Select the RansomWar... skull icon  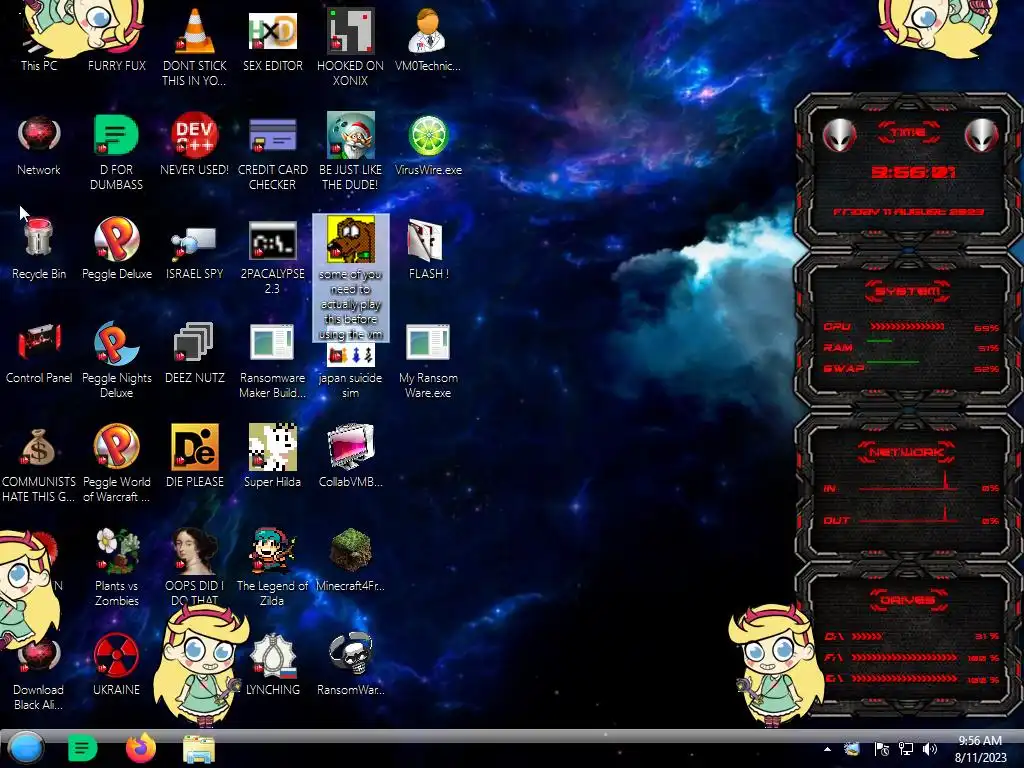(351, 654)
